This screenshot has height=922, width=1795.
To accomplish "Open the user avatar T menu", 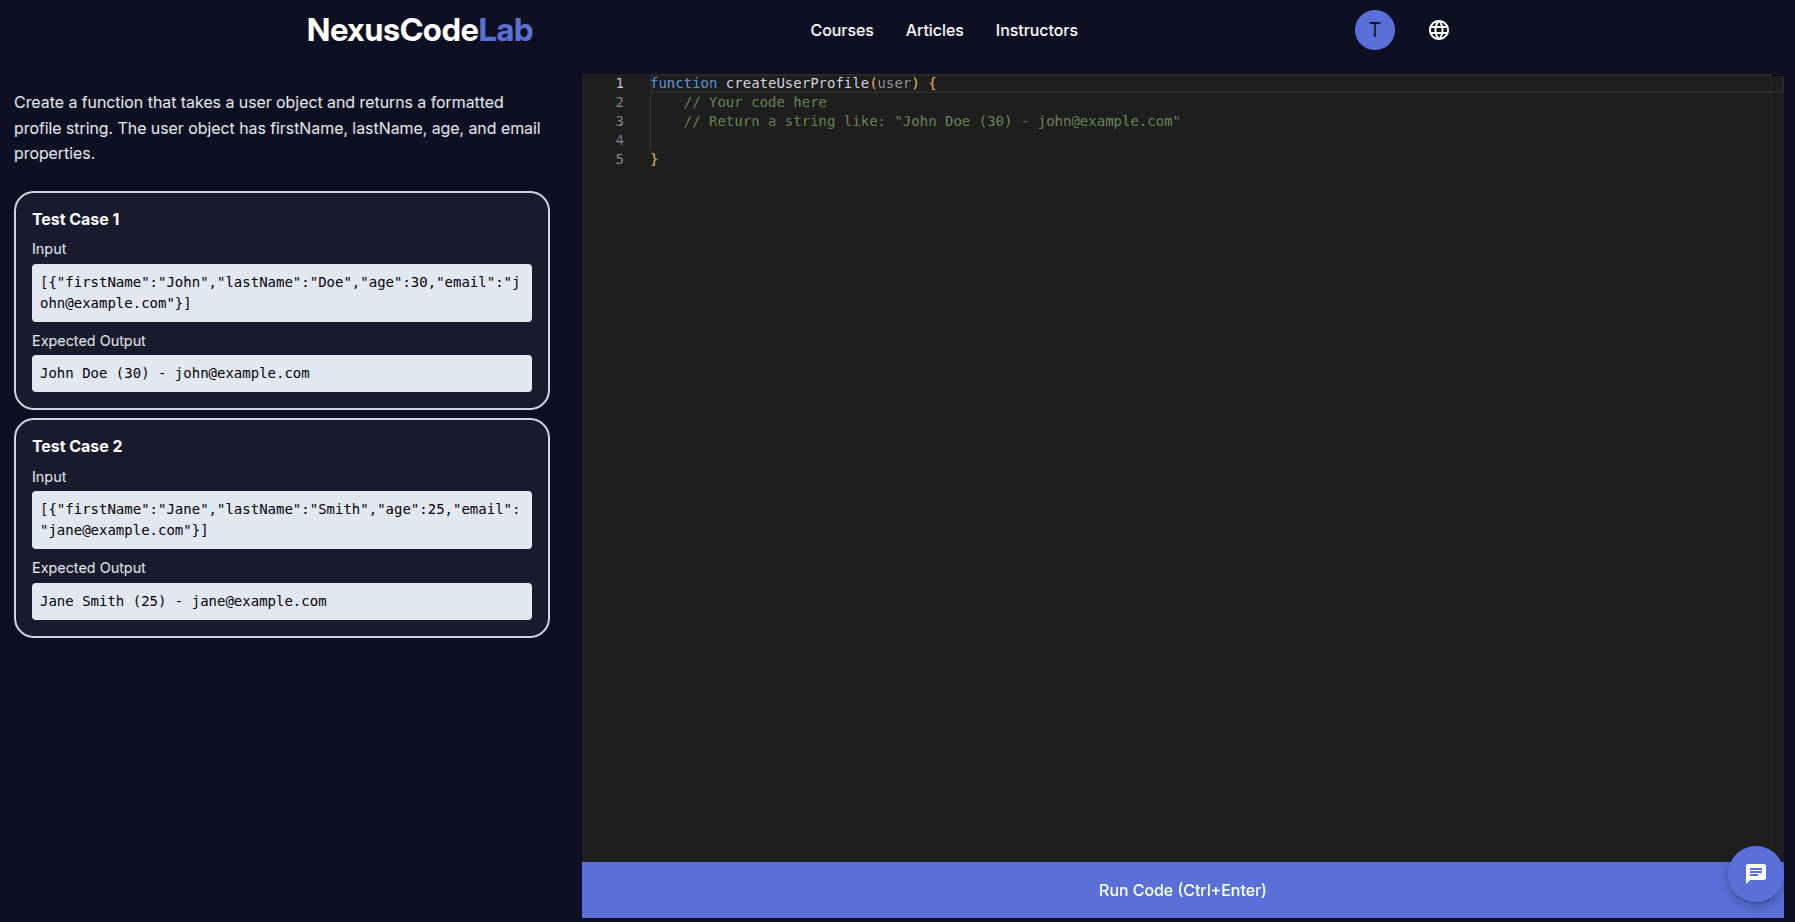I will 1374,30.
